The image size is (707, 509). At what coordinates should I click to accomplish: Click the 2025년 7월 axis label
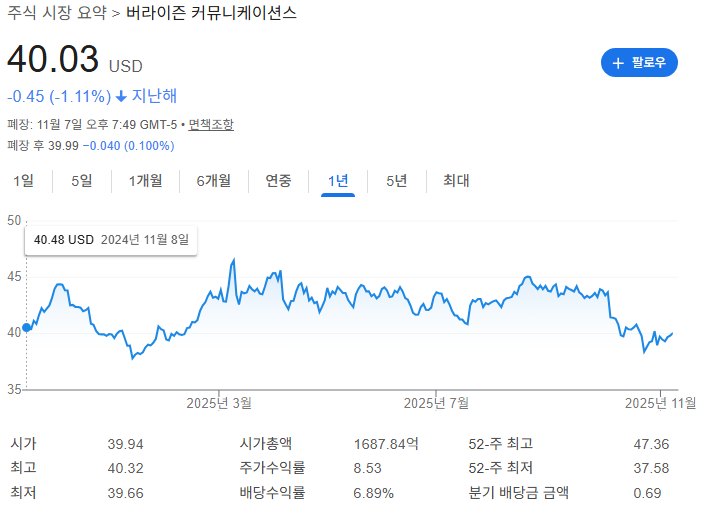[x=436, y=403]
